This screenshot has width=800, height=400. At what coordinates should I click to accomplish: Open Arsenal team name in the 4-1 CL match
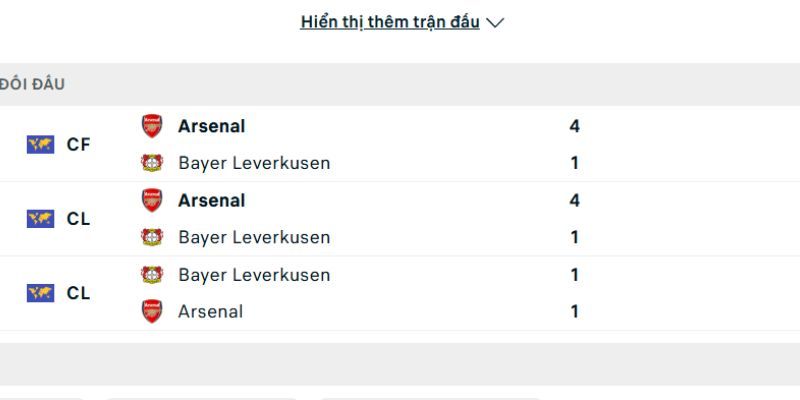click(x=211, y=200)
